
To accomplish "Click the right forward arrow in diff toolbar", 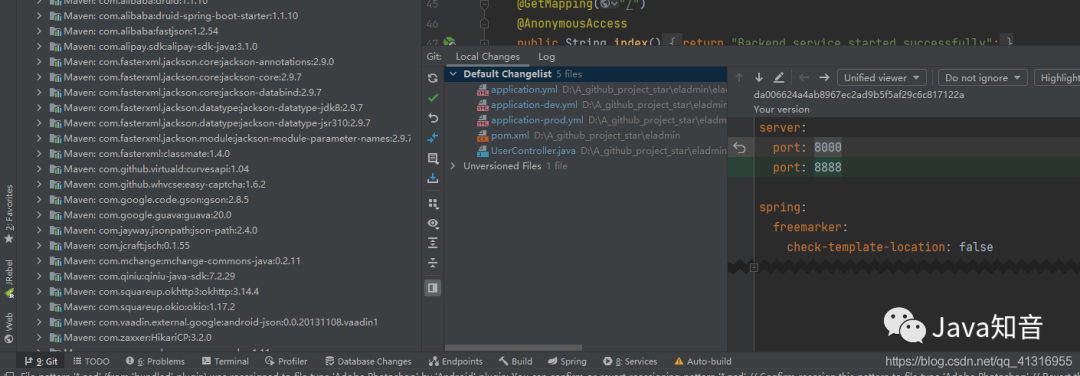I will [x=824, y=78].
